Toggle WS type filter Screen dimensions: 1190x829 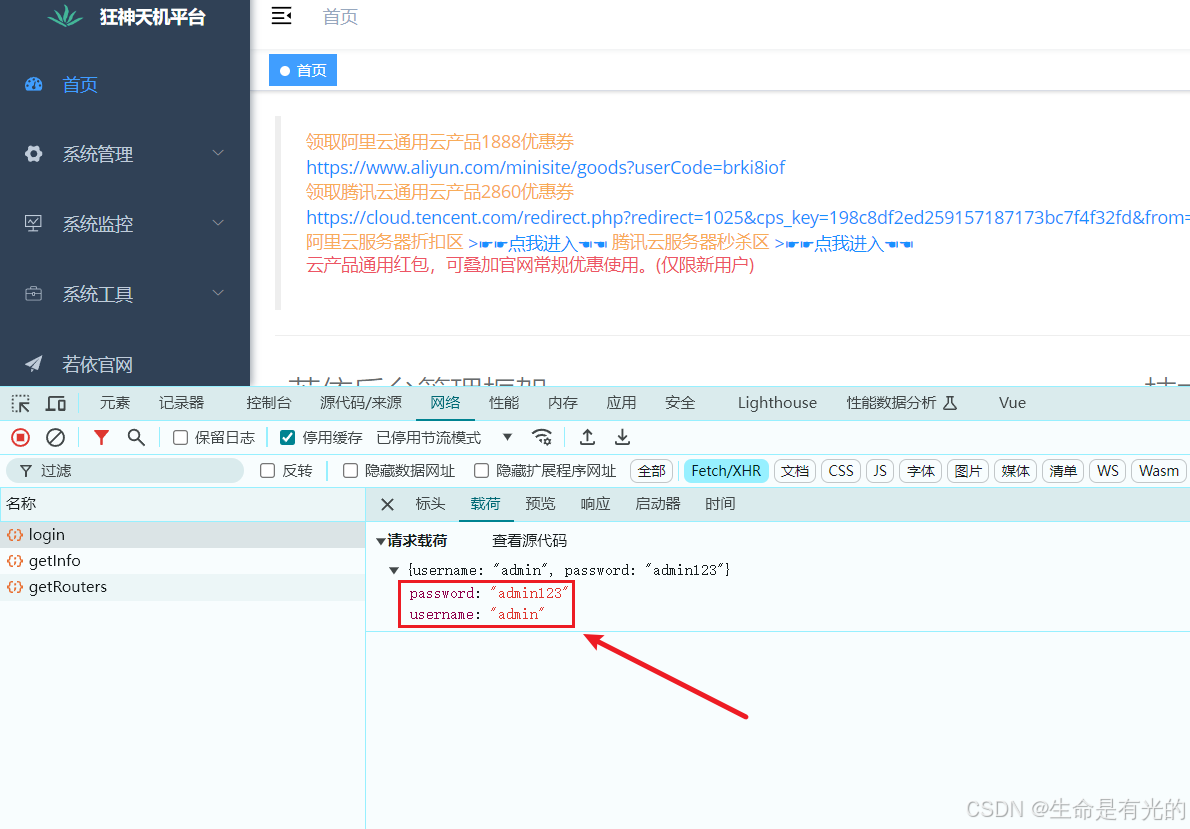tap(1108, 471)
